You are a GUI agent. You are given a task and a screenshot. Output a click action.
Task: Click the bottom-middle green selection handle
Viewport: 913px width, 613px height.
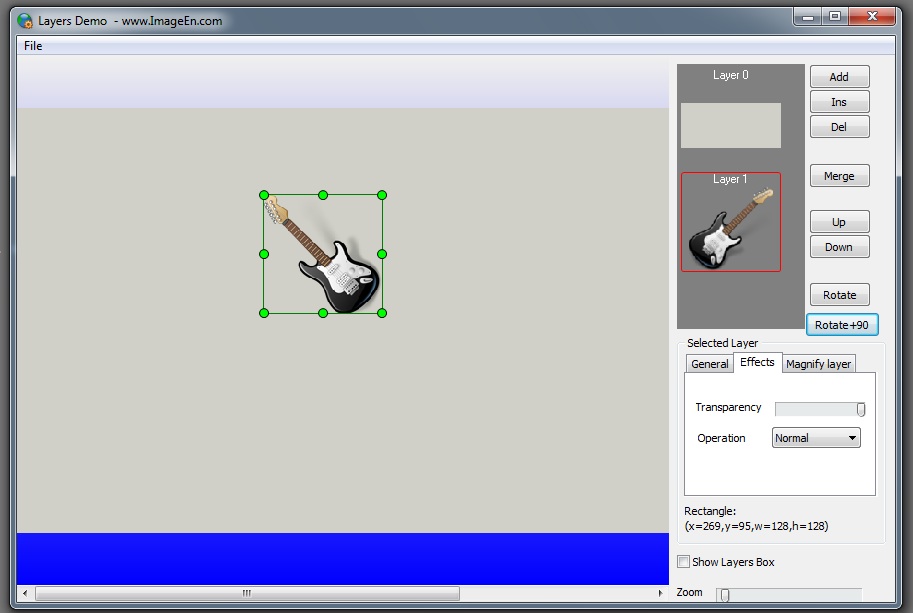[x=323, y=313]
